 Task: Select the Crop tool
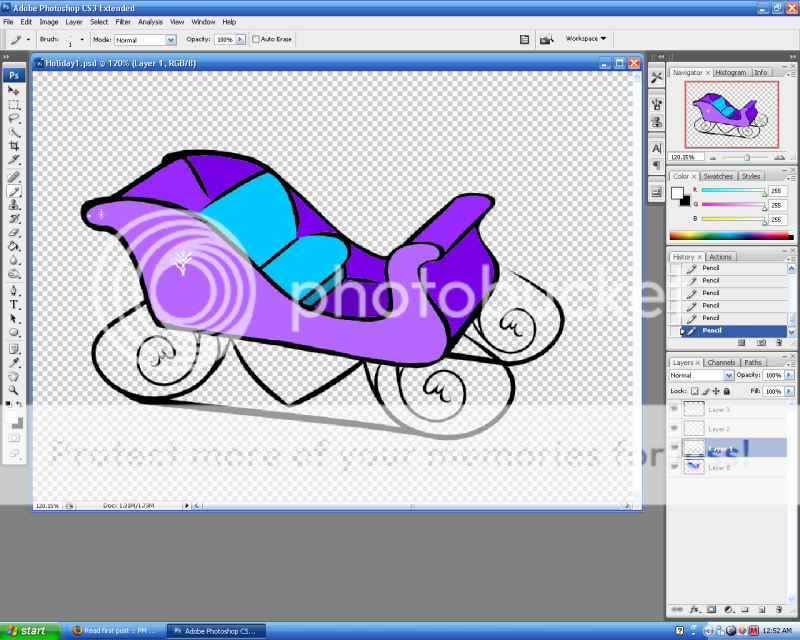tap(14, 146)
